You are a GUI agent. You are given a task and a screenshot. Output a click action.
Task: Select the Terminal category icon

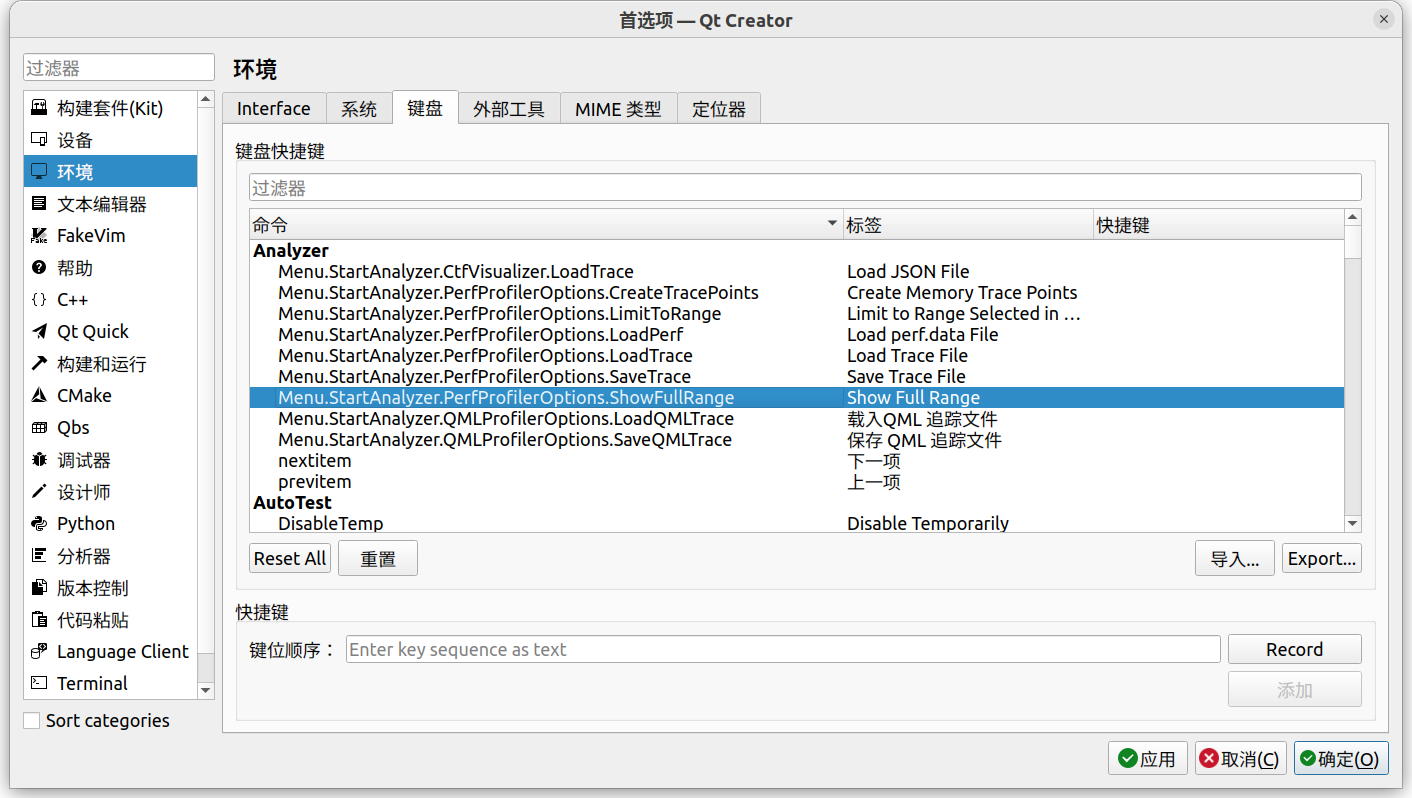tap(39, 684)
